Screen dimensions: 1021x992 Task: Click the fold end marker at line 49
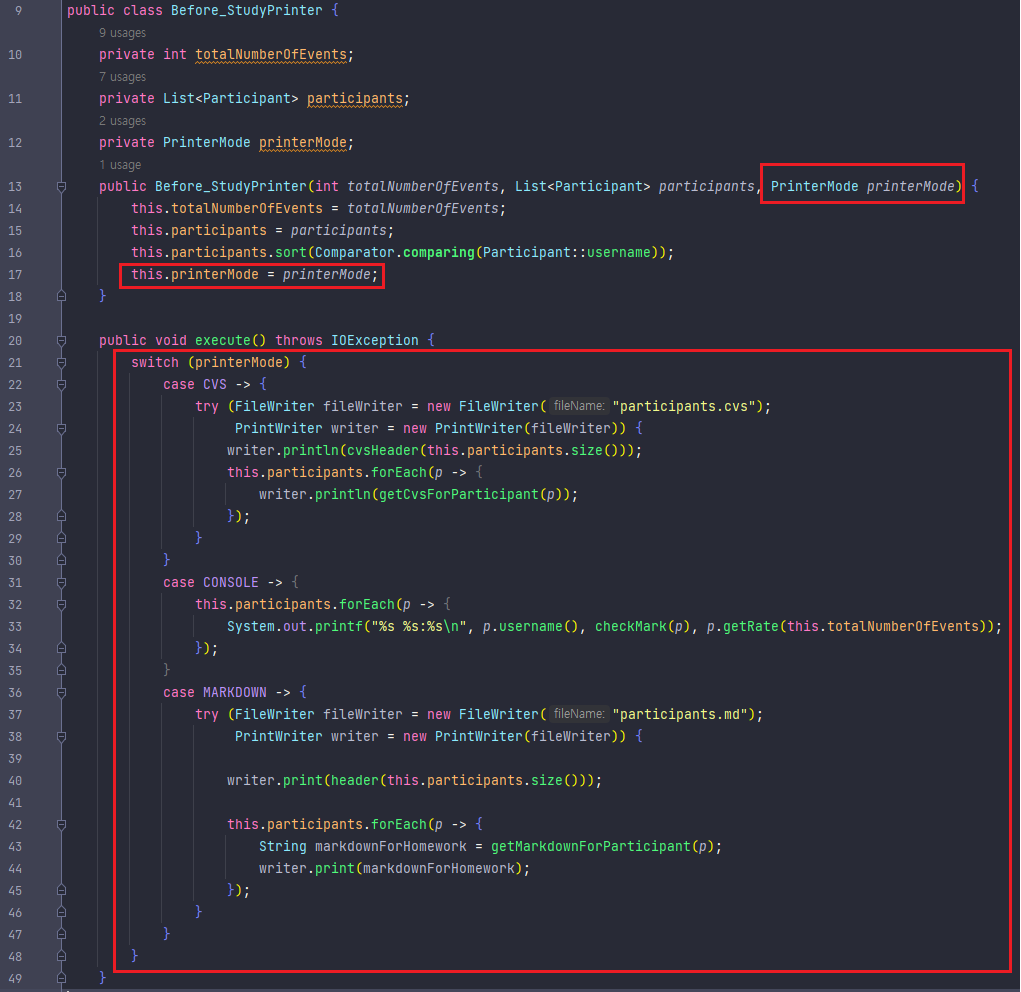click(x=61, y=978)
